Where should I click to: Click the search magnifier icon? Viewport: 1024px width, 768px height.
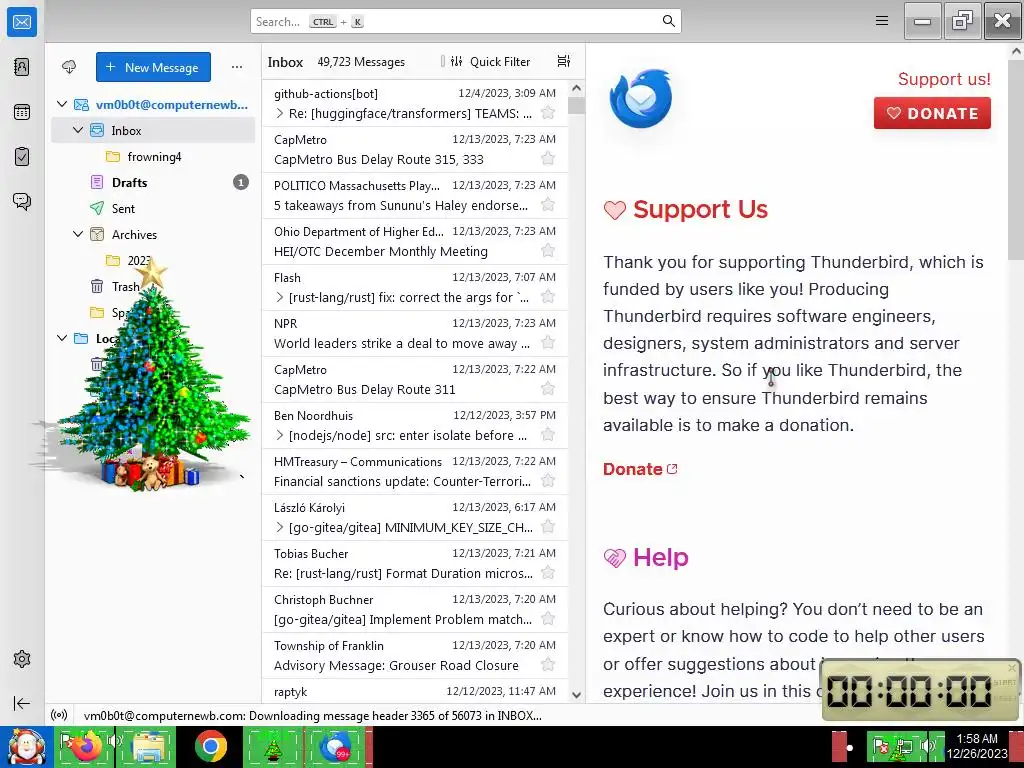tap(668, 21)
